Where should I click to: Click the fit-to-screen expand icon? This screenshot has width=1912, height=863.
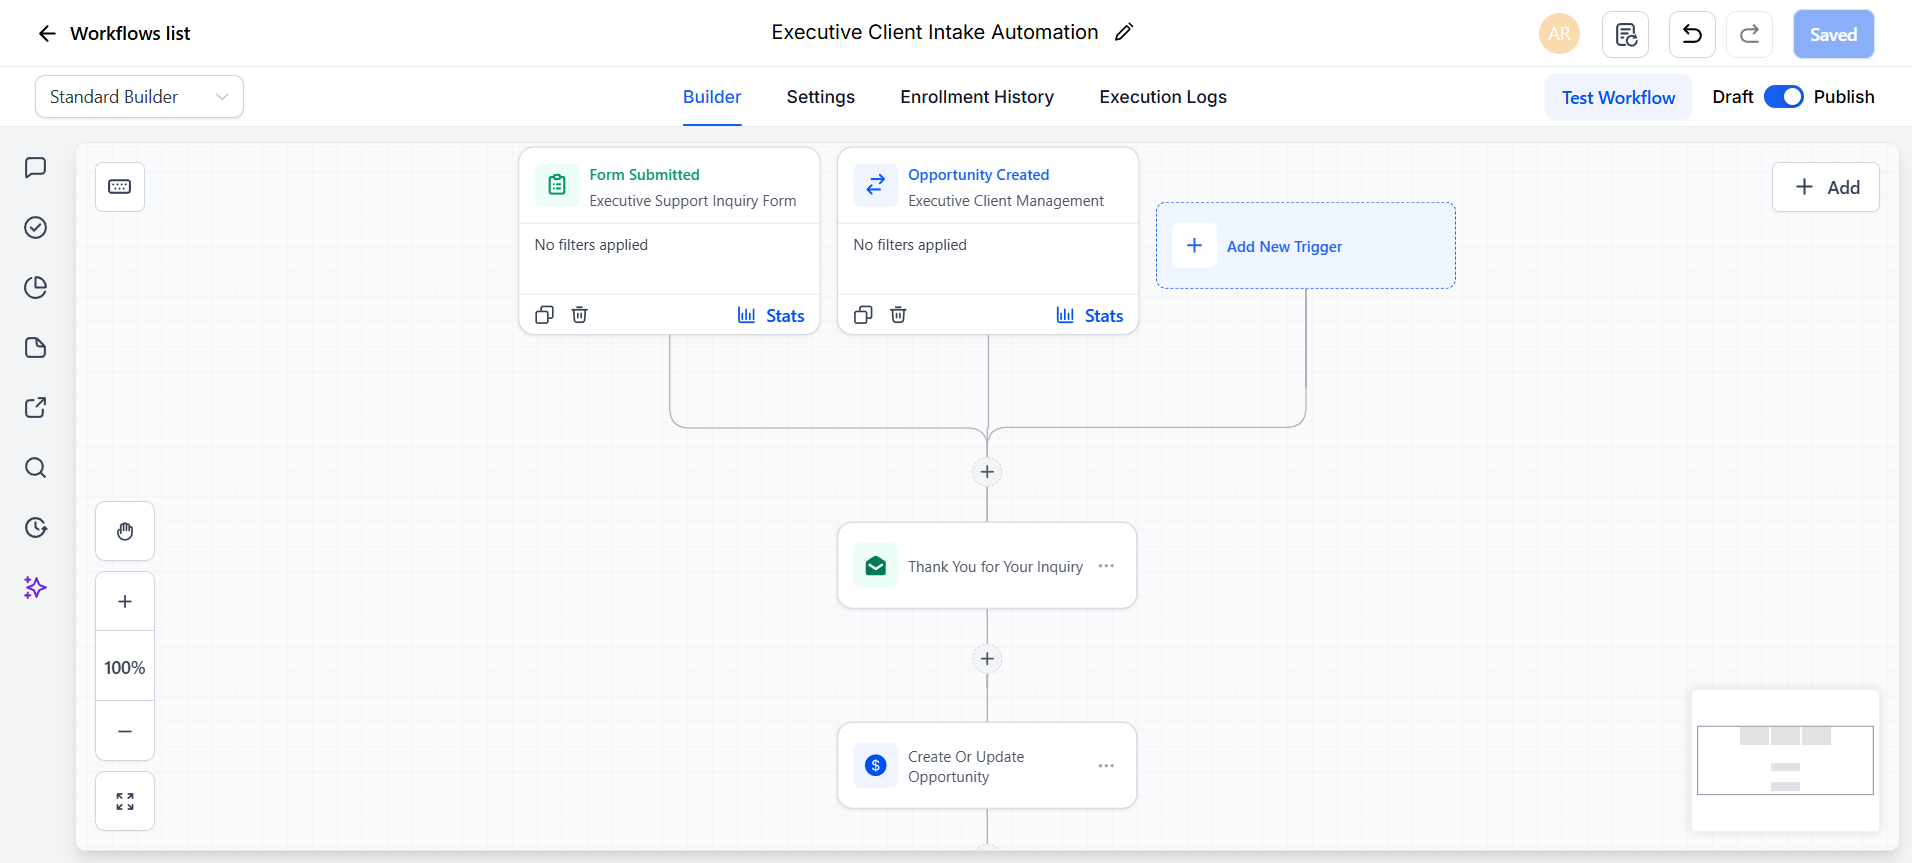coord(125,801)
